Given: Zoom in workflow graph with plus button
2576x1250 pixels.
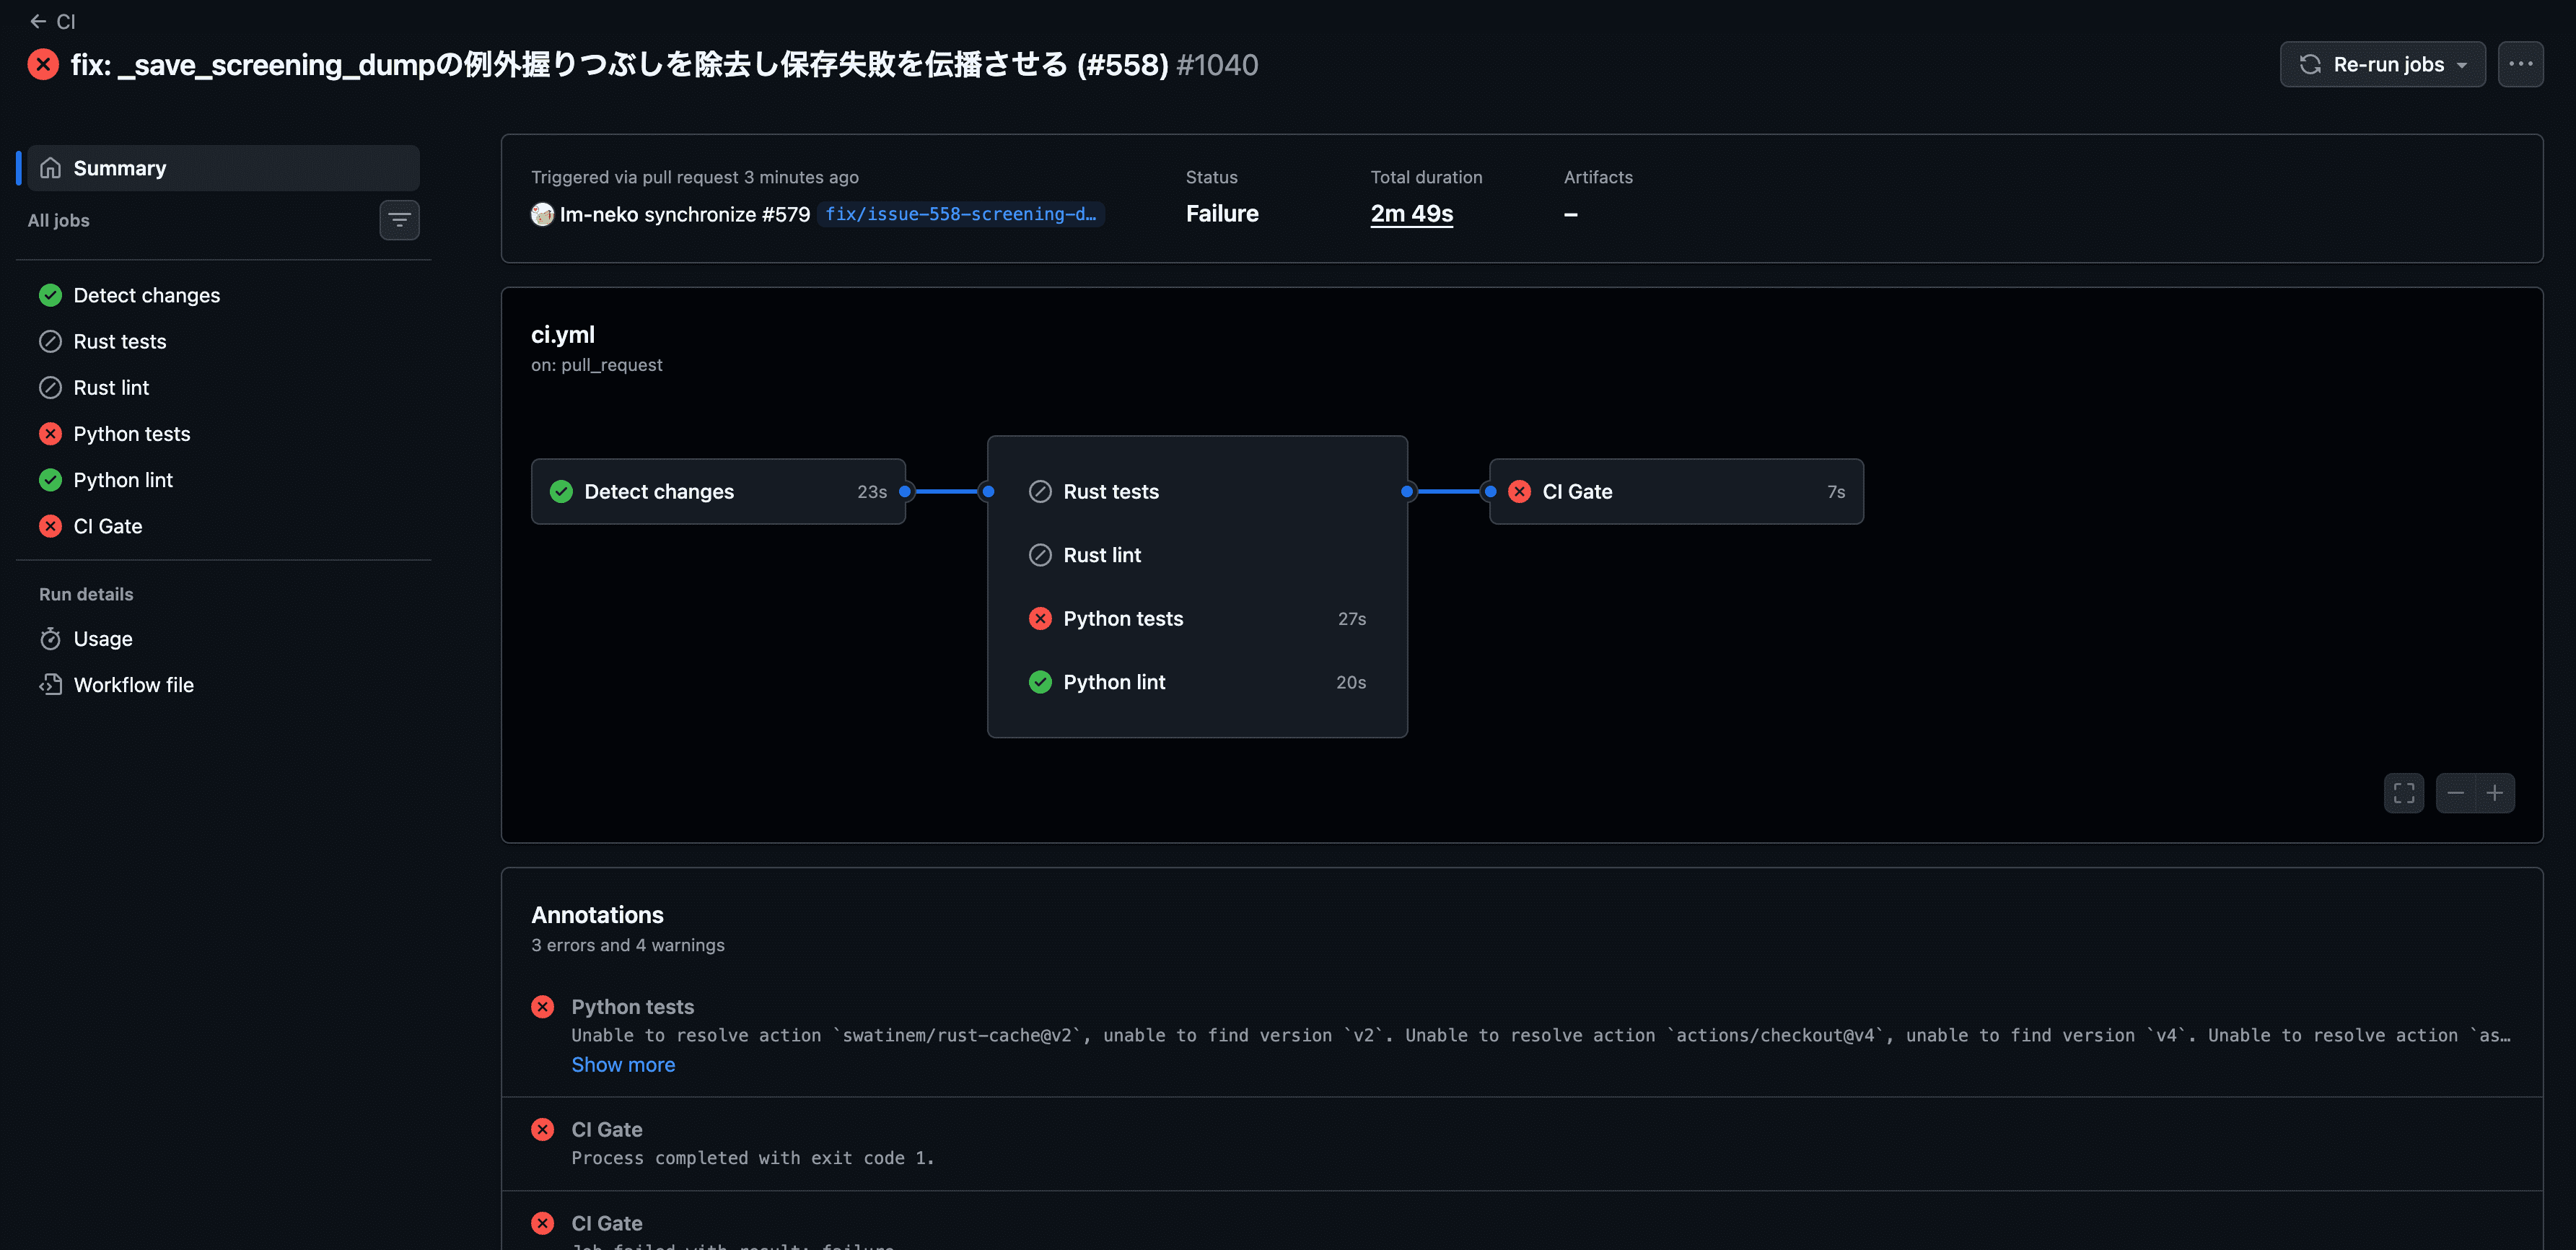Looking at the screenshot, I should (2495, 793).
